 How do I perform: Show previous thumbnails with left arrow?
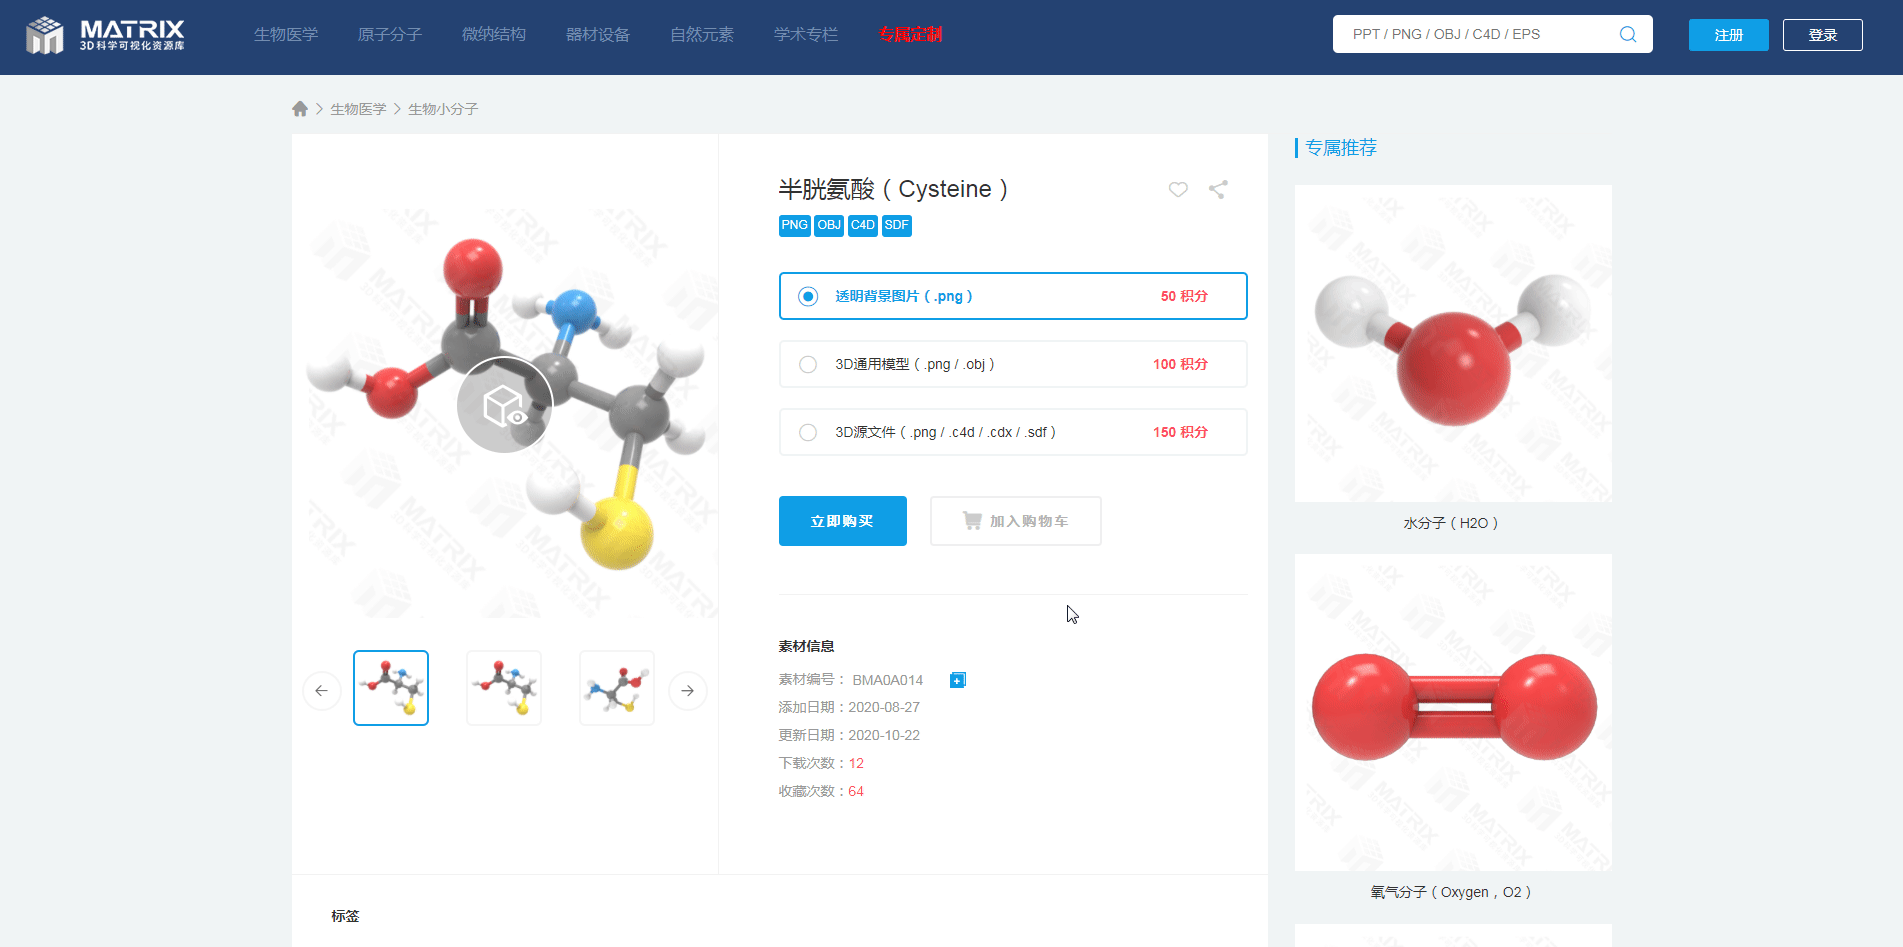(321, 690)
